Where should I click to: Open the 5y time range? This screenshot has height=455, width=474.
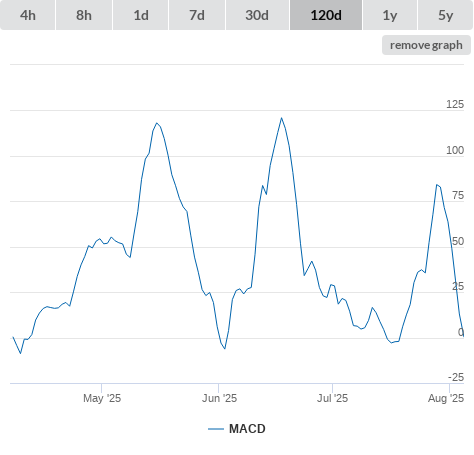click(x=446, y=15)
